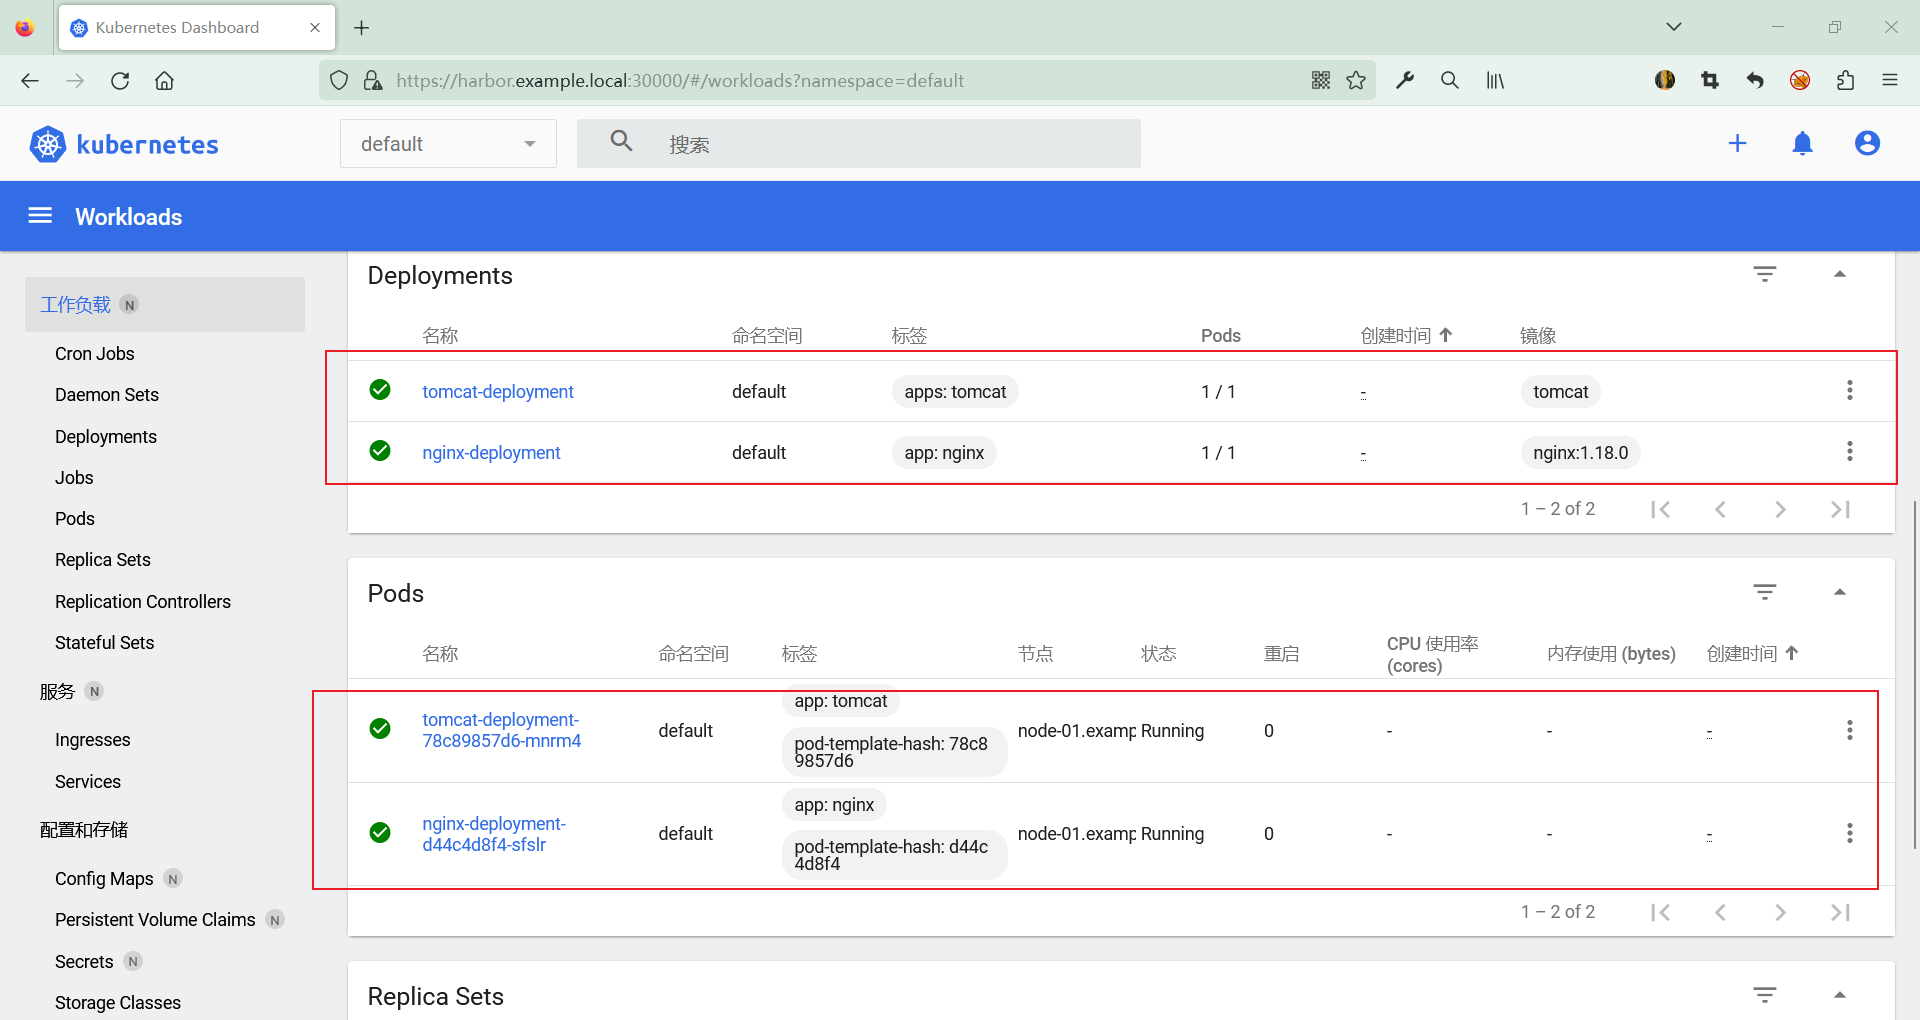This screenshot has height=1020, width=1920.
Task: Select Replica Sets in sidebar
Action: [x=103, y=559]
